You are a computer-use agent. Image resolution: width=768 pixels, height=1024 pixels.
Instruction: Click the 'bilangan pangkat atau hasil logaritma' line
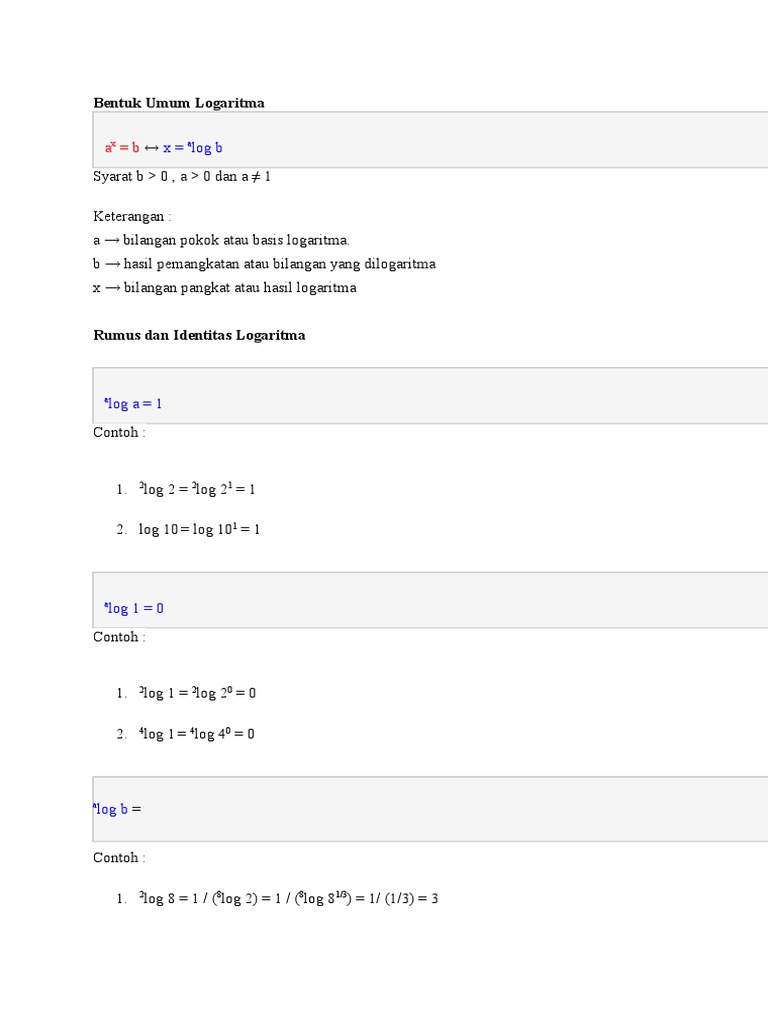(x=225, y=288)
